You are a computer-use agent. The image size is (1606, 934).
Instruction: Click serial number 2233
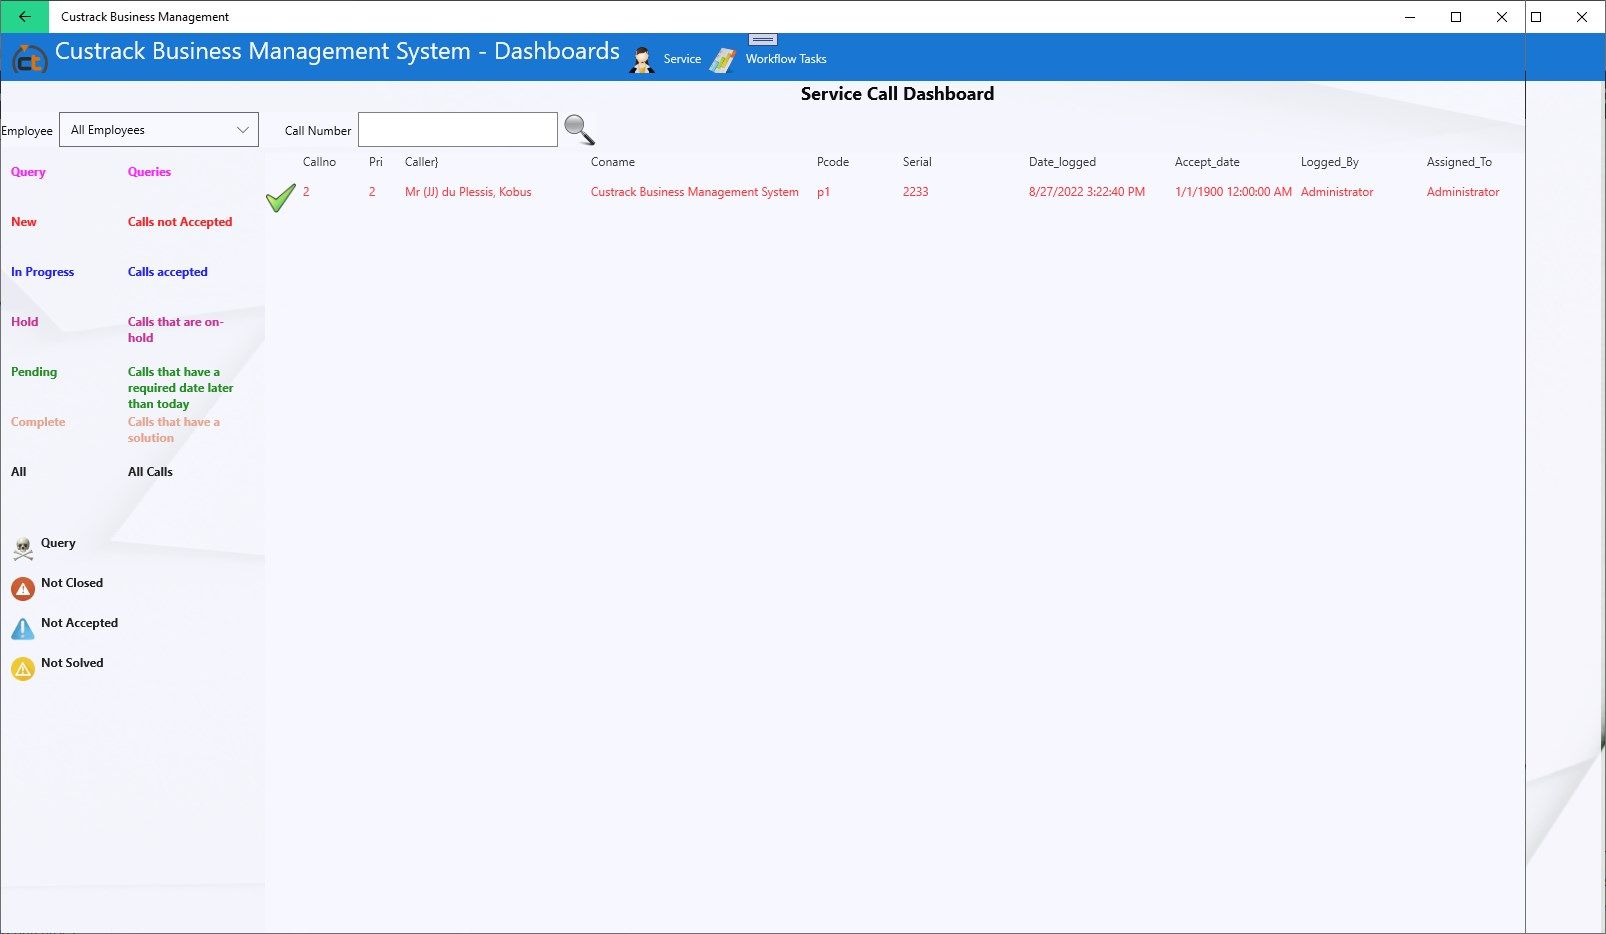pos(915,192)
